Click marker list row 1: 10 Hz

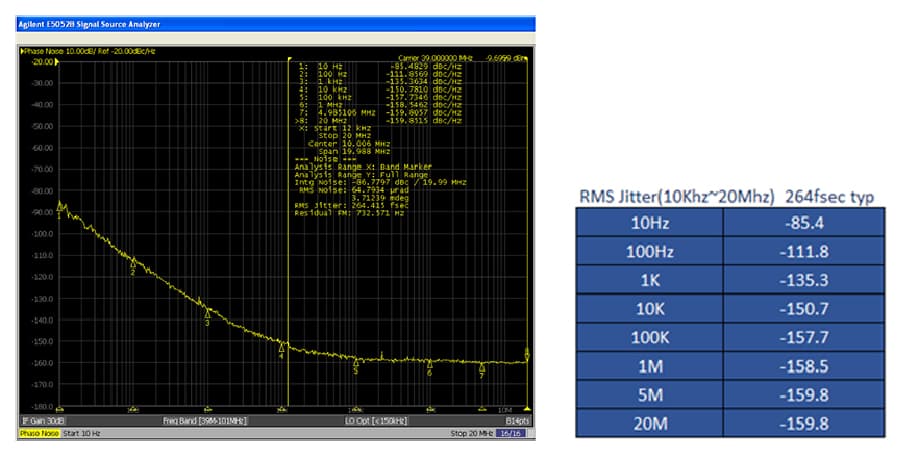click(380, 67)
